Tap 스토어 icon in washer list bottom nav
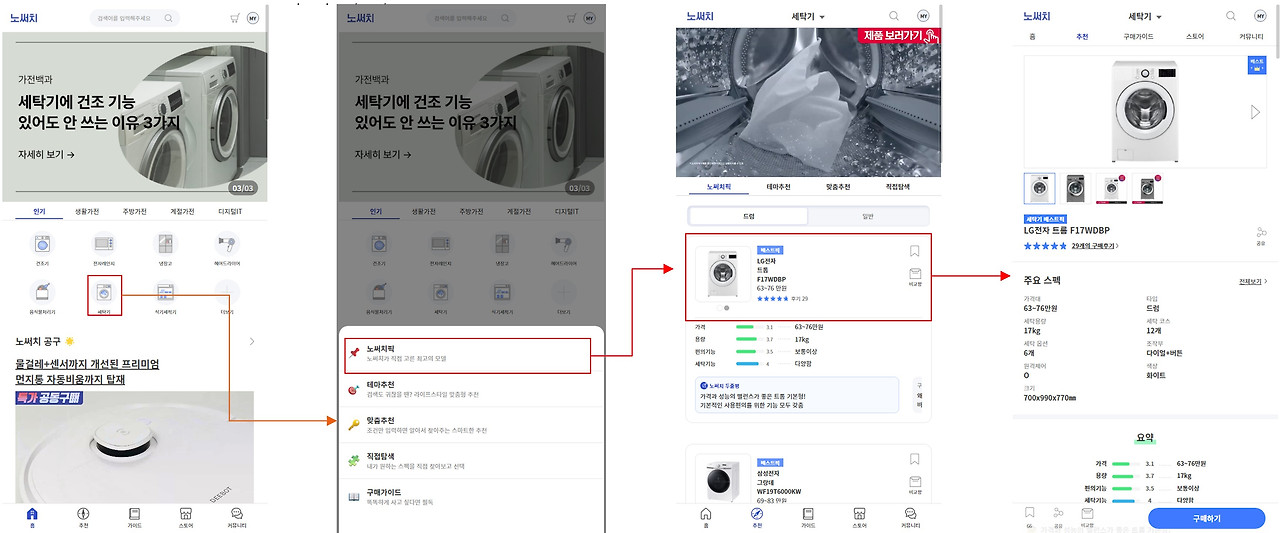Screen dimensions: 1280x533 pyautogui.click(x=859, y=514)
